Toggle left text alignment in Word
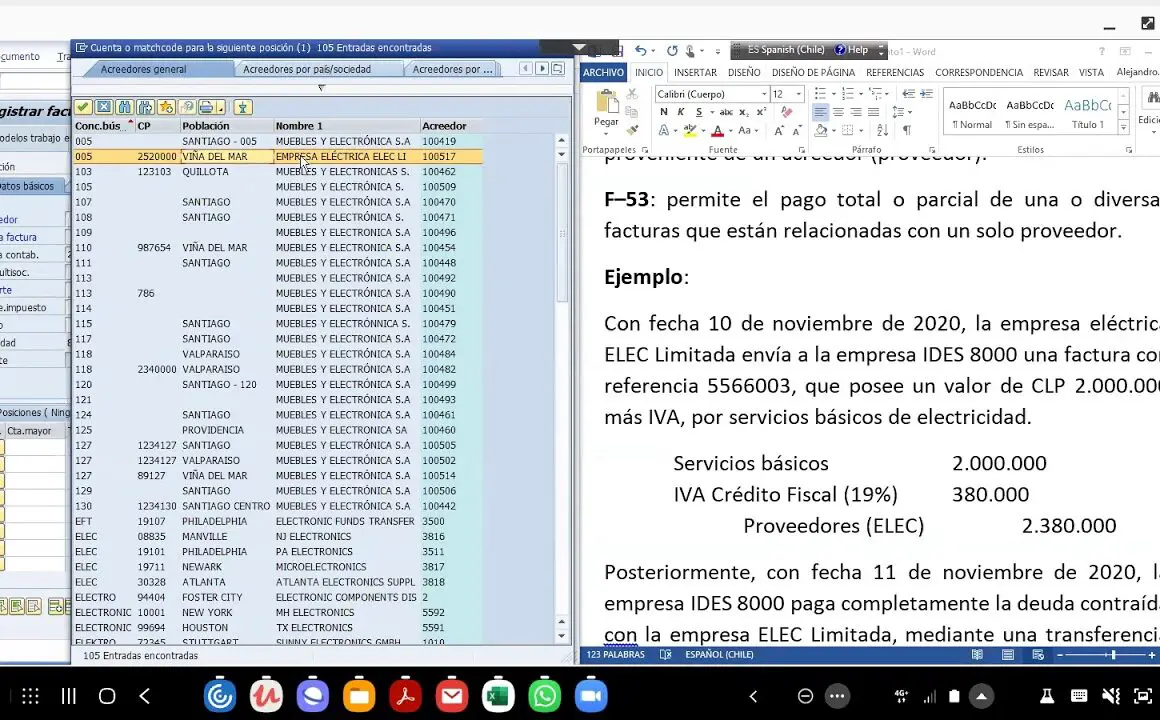The height and width of the screenshot is (720, 1160). click(x=820, y=112)
